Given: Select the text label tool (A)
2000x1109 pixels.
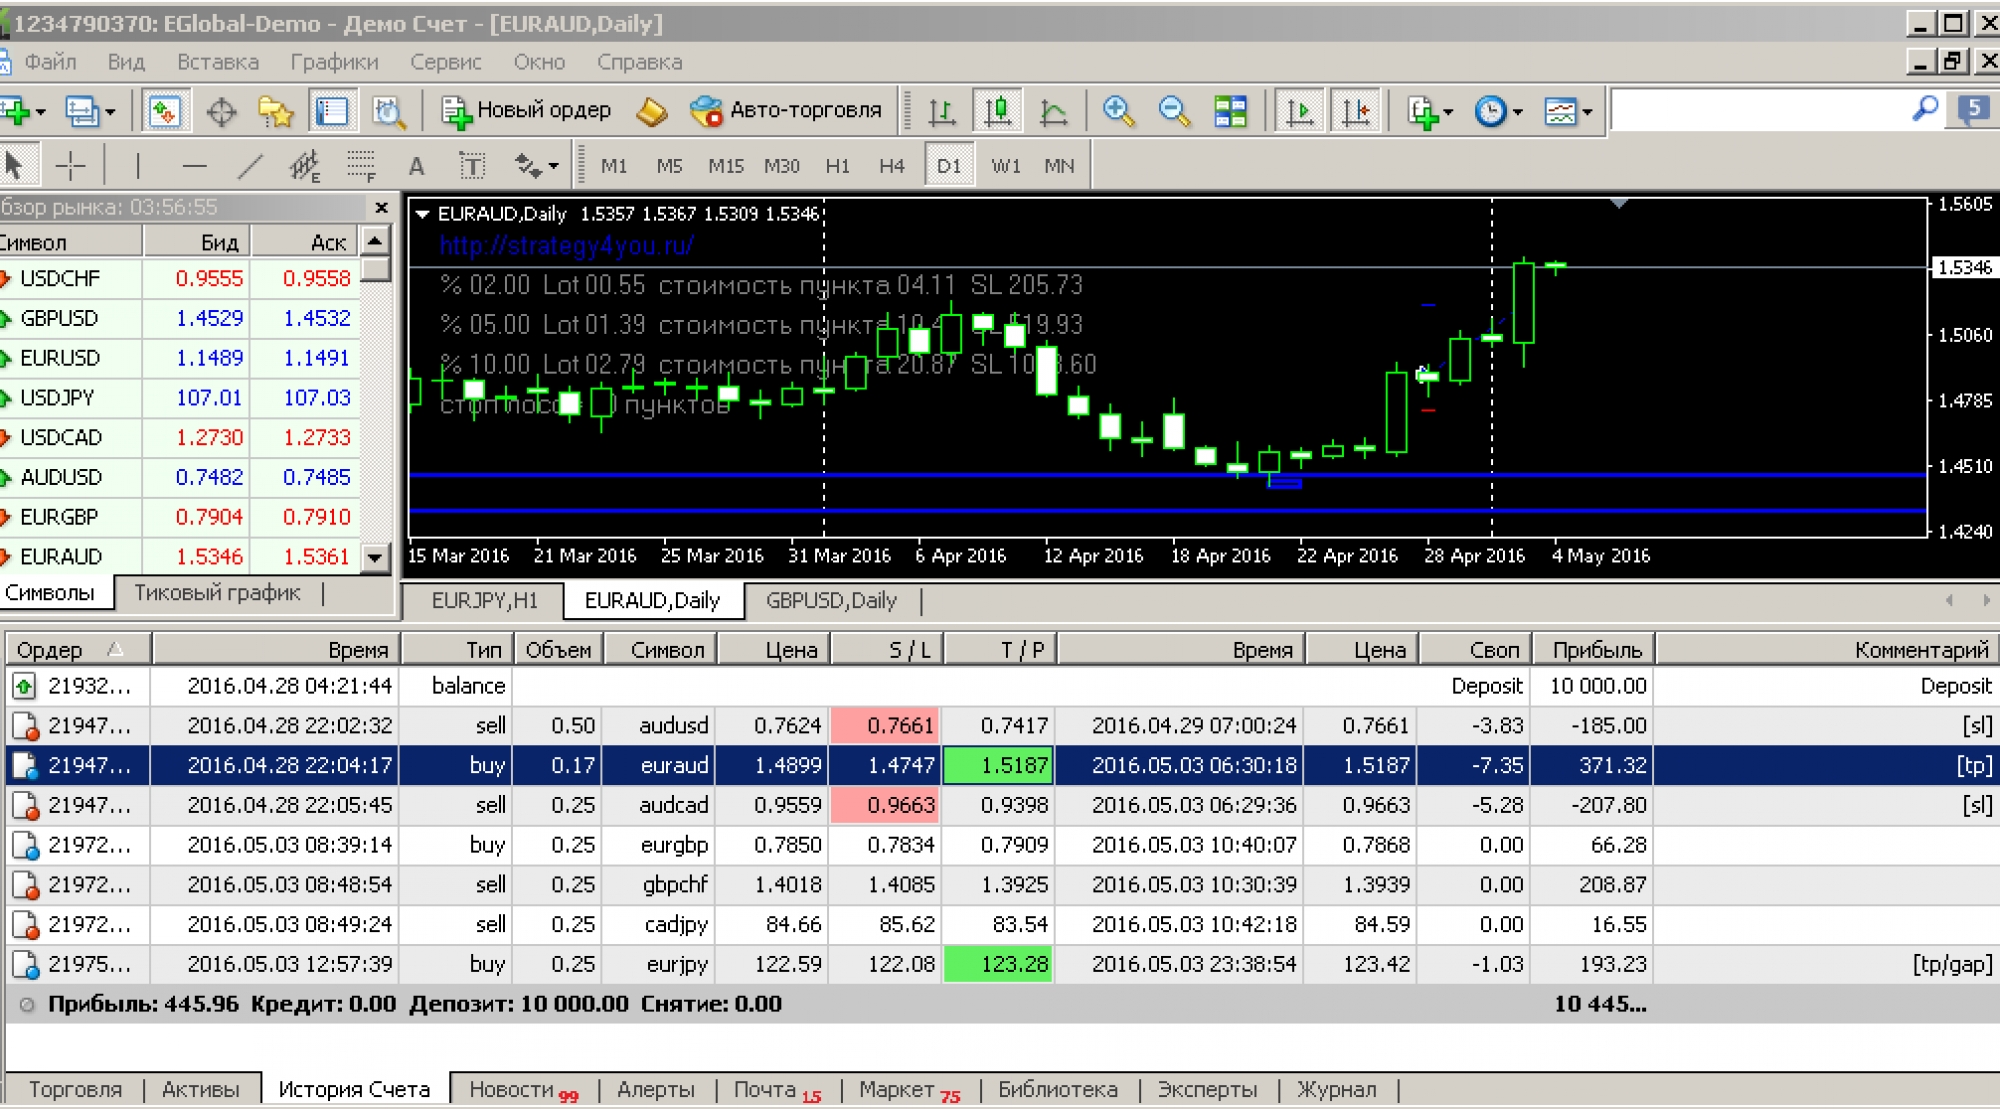Looking at the screenshot, I should [x=416, y=166].
